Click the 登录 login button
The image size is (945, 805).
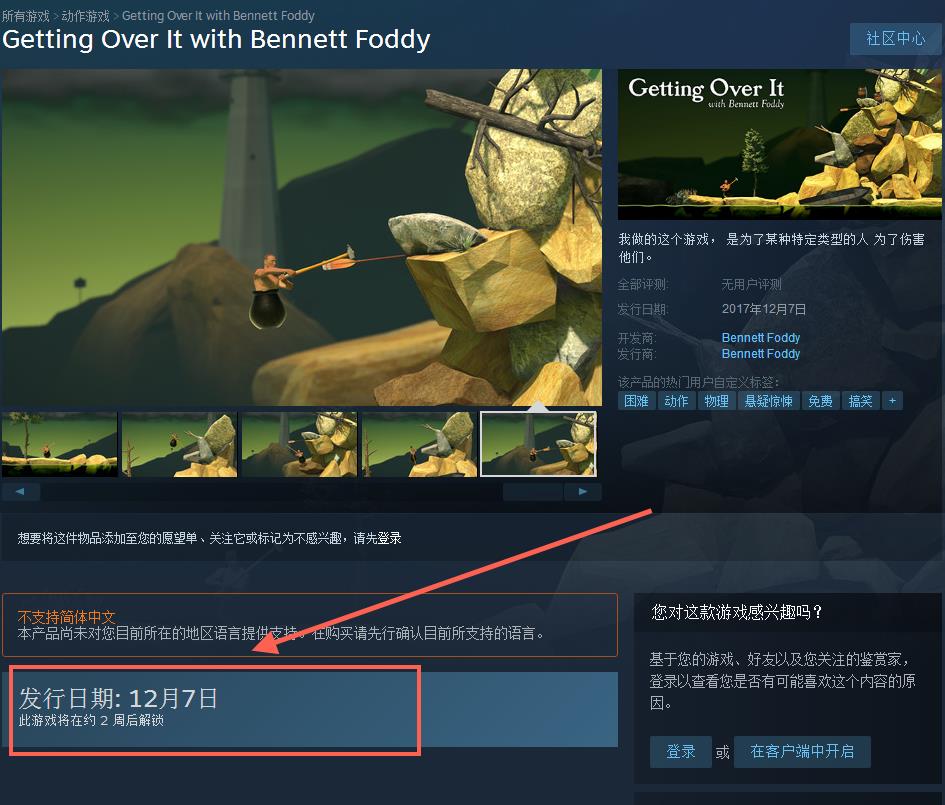coord(680,751)
